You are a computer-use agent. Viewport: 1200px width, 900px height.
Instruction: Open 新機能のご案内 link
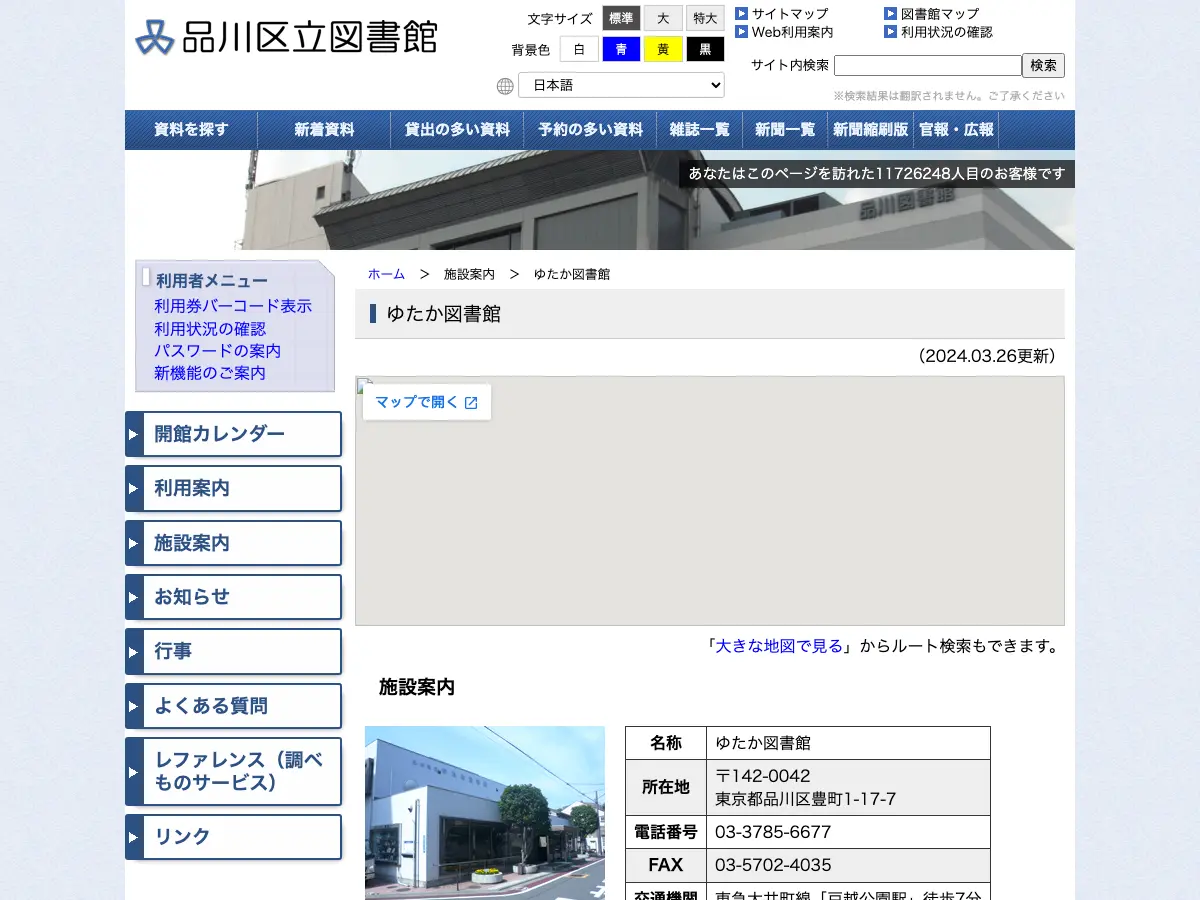point(210,373)
